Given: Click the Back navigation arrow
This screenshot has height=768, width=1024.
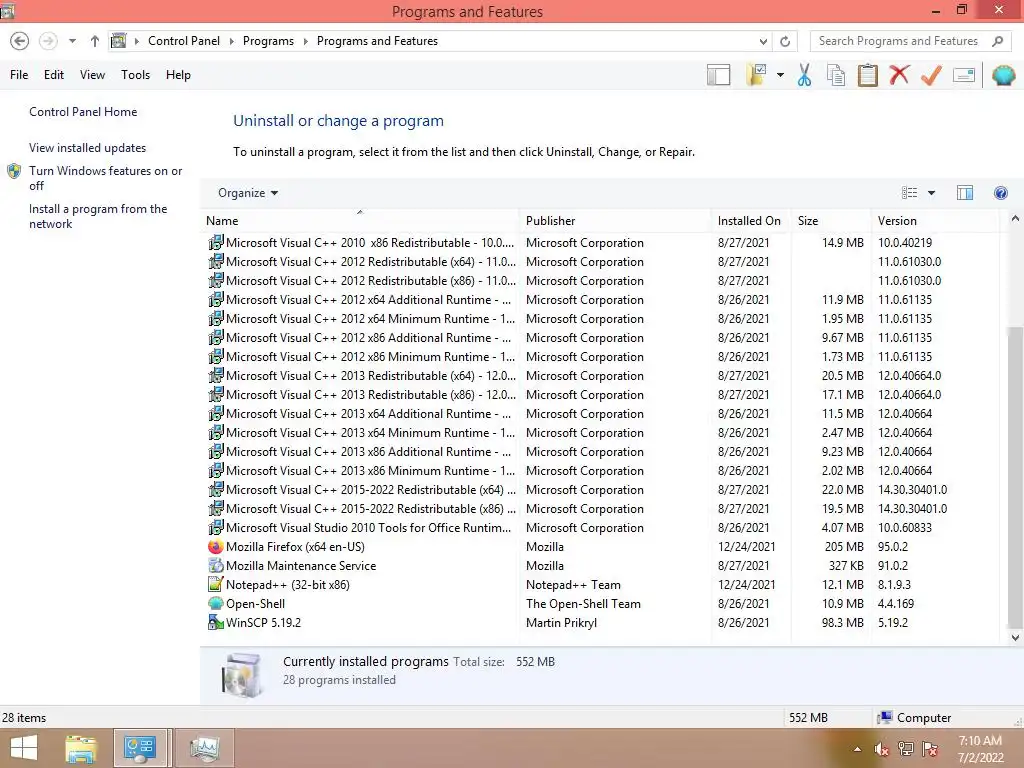Looking at the screenshot, I should tap(20, 41).
